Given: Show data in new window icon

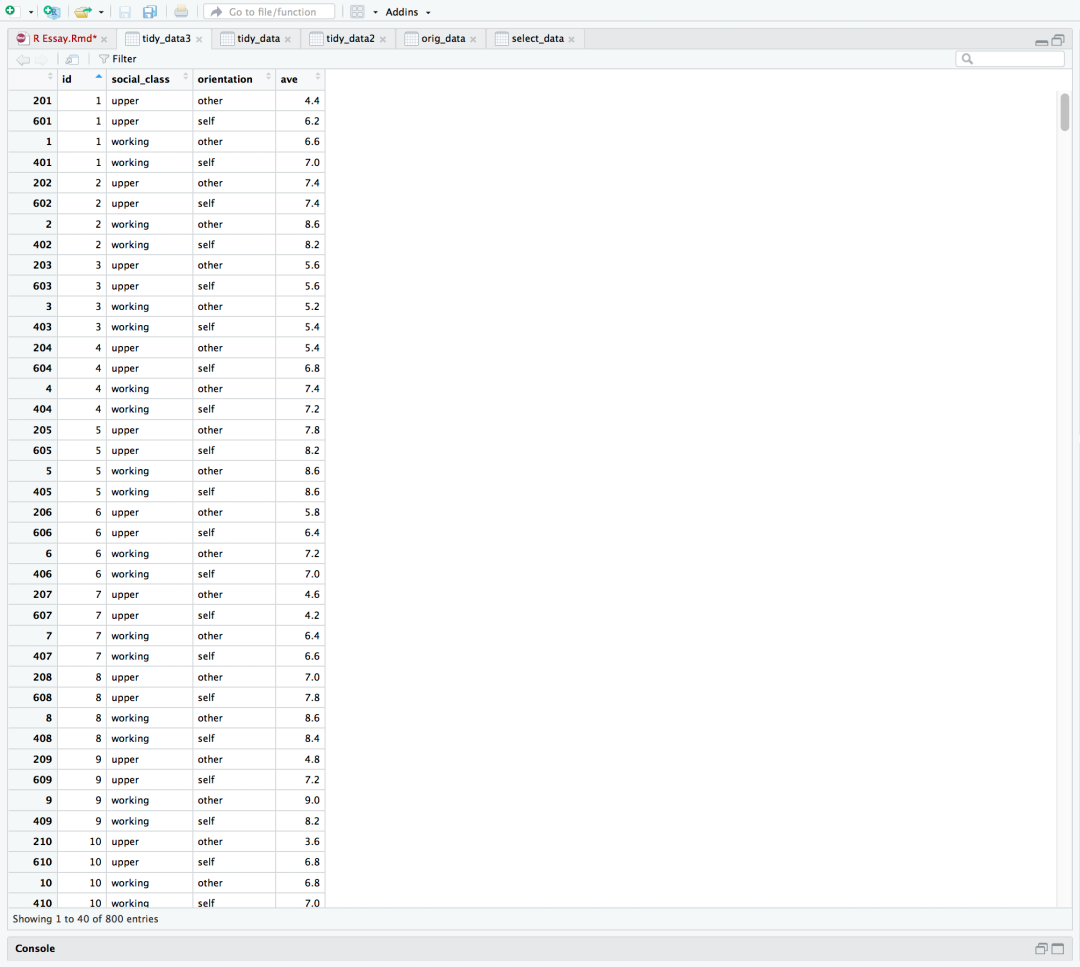Looking at the screenshot, I should 72,60.
